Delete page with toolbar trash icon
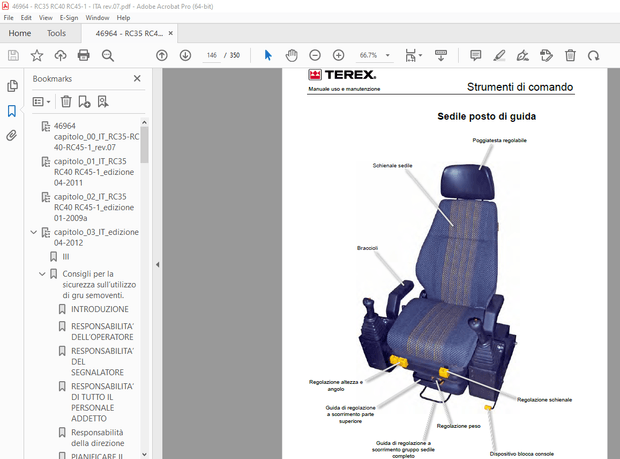This screenshot has height=459, width=620. tap(570, 55)
